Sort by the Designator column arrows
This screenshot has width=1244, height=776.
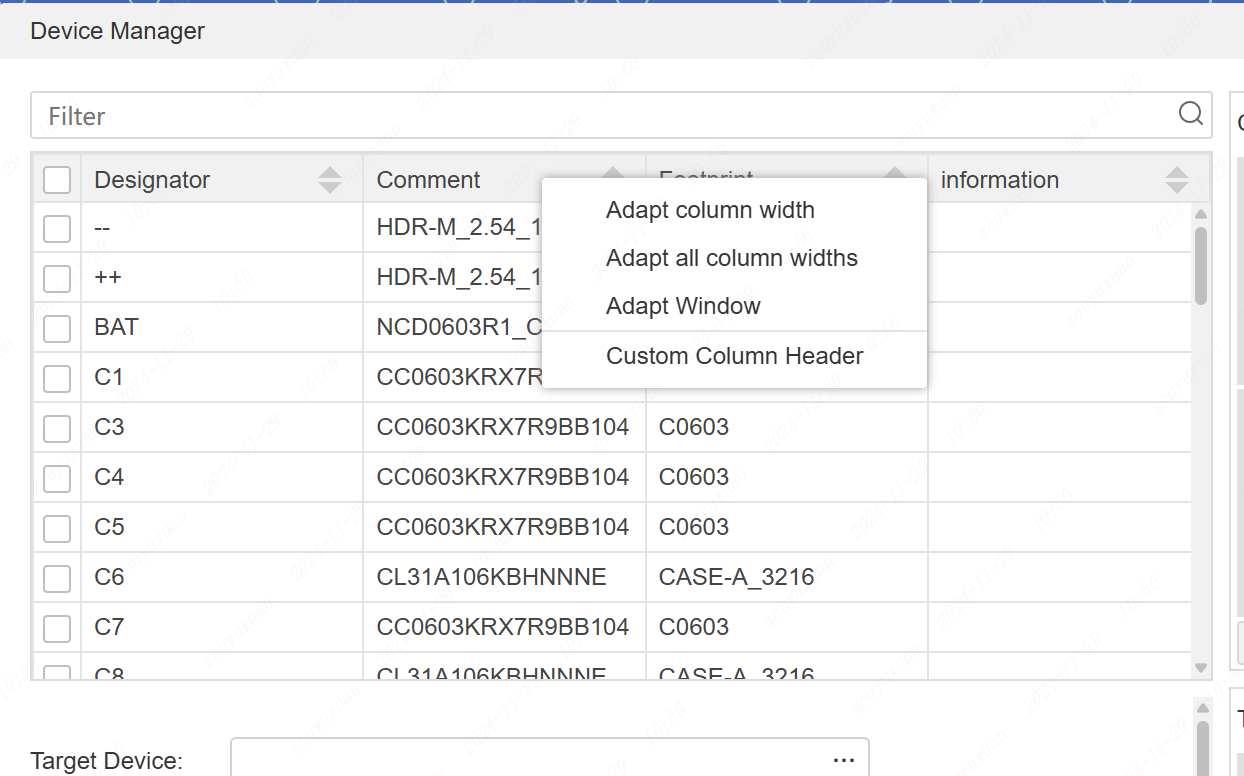[x=329, y=180]
